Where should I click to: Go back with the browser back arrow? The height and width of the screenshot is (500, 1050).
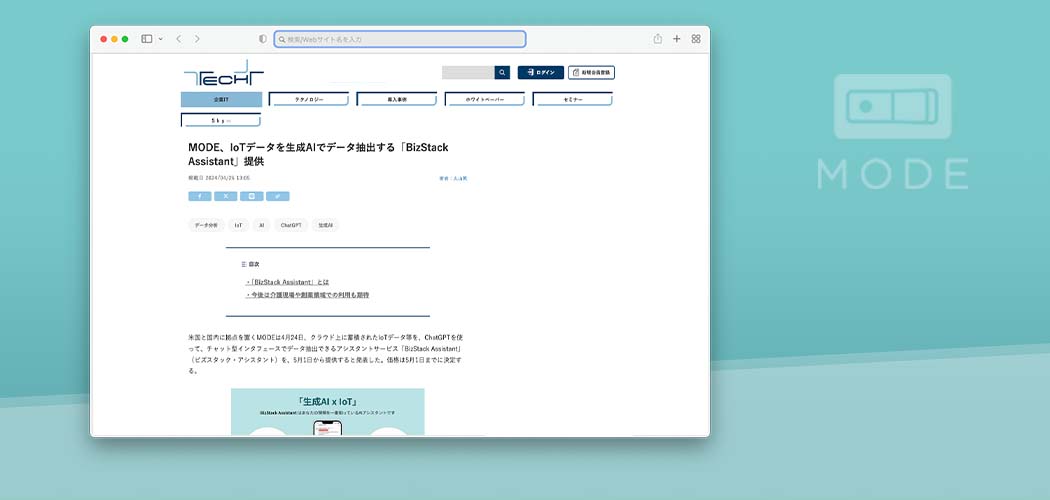[178, 39]
